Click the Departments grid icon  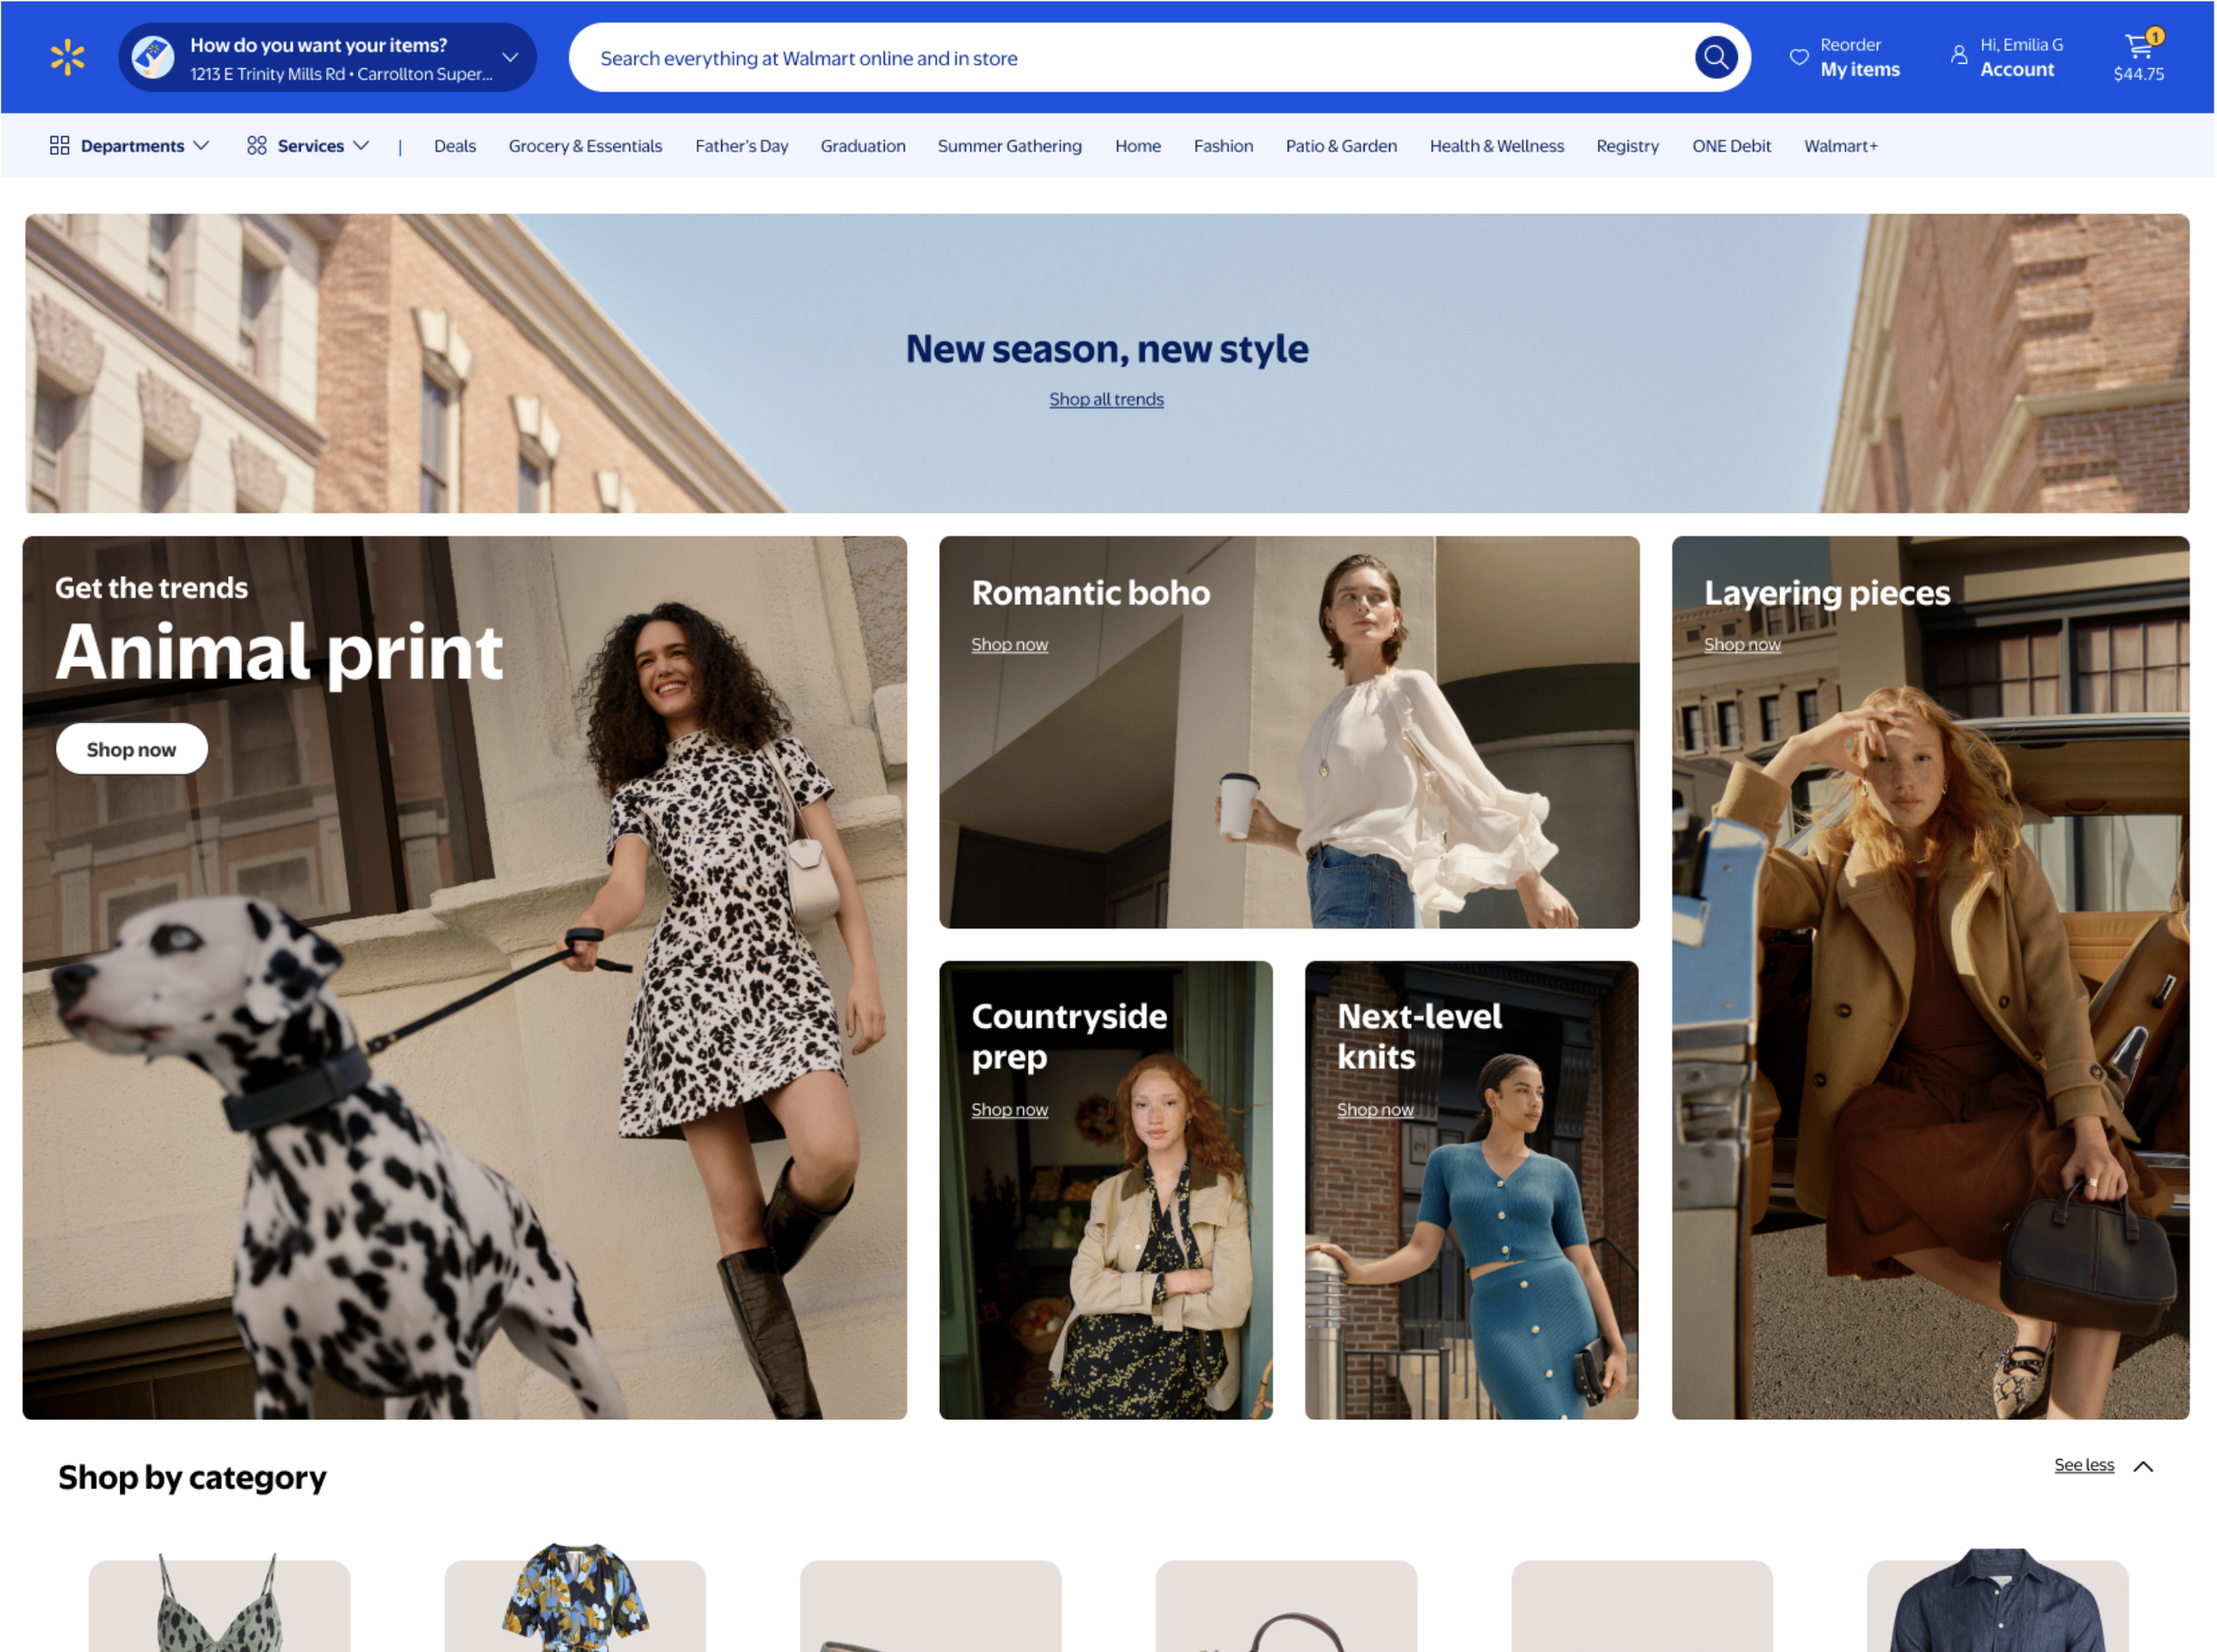(x=60, y=146)
